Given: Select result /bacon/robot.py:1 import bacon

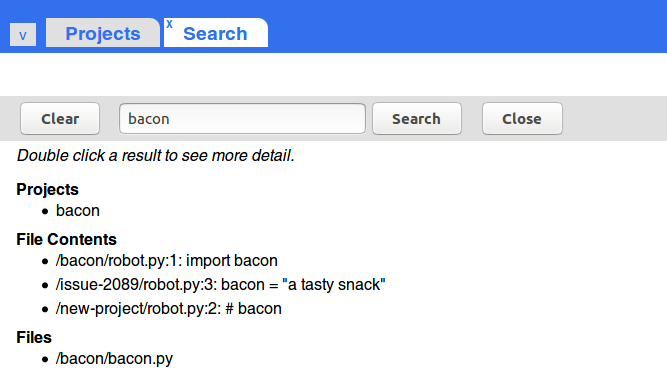Looking at the screenshot, I should (167, 260).
